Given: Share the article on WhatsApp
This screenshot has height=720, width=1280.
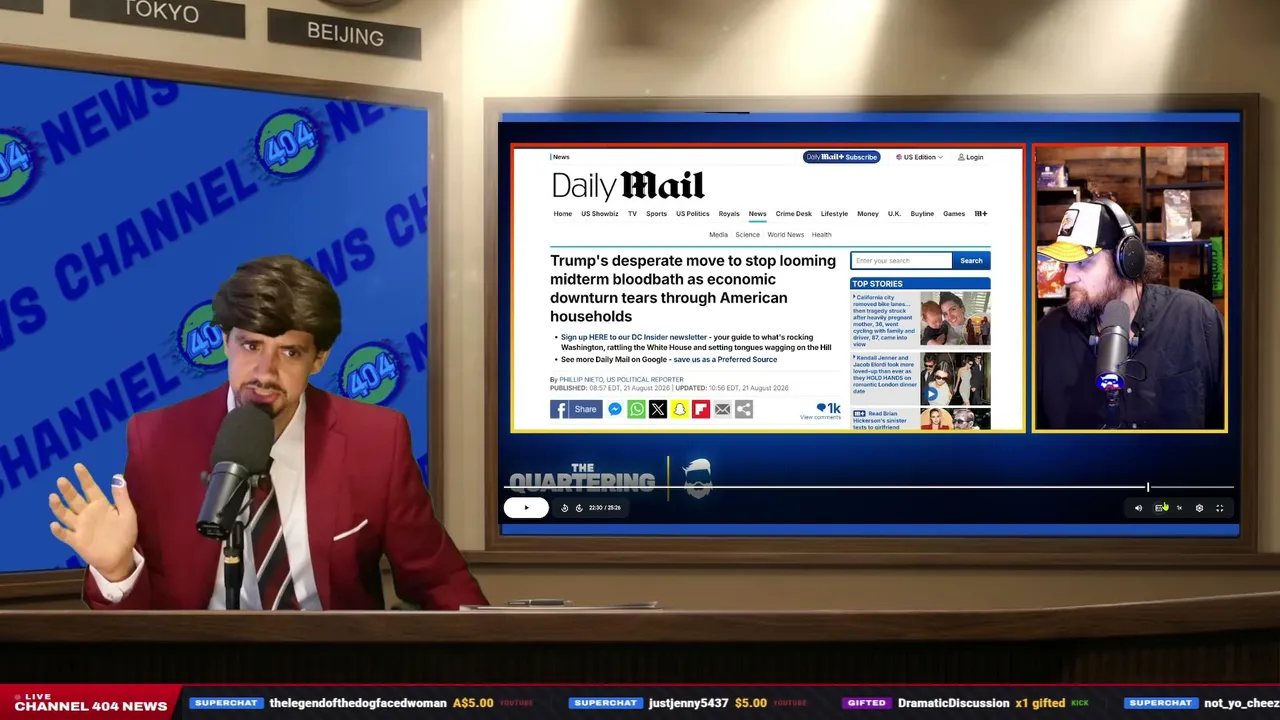Looking at the screenshot, I should (x=636, y=409).
